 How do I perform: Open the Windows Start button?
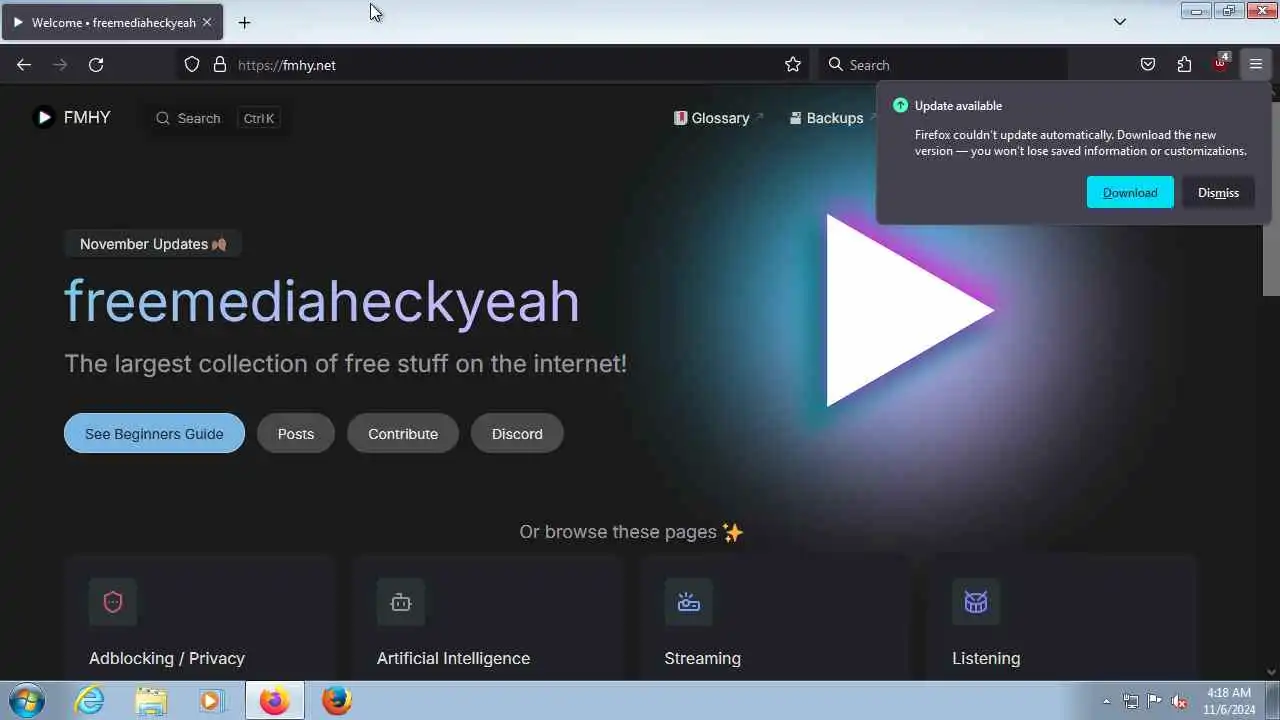coord(26,701)
